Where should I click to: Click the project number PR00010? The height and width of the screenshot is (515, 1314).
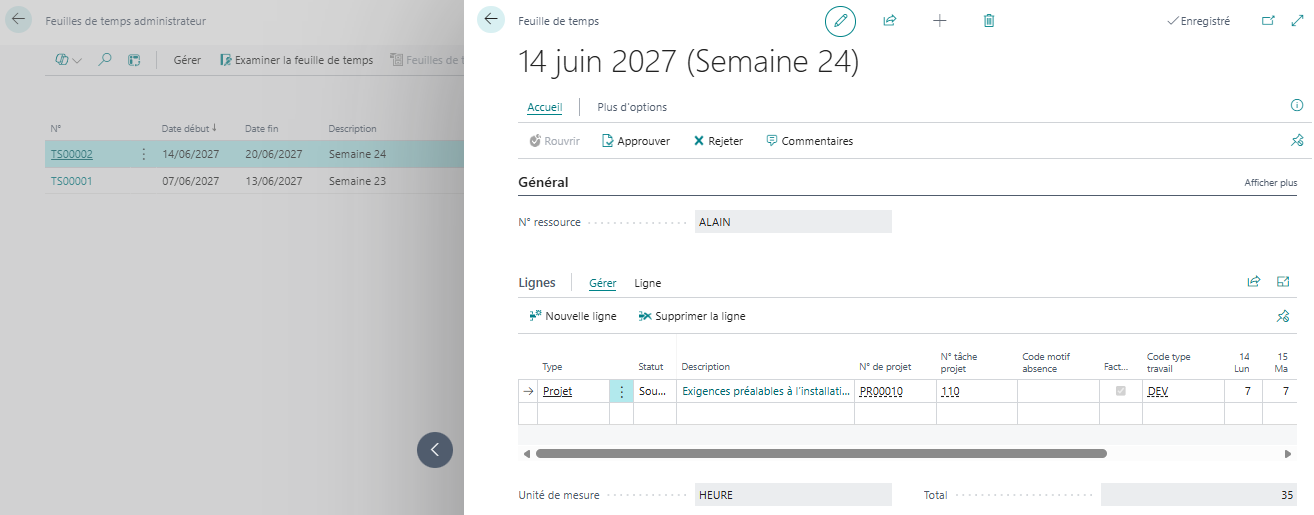point(881,391)
